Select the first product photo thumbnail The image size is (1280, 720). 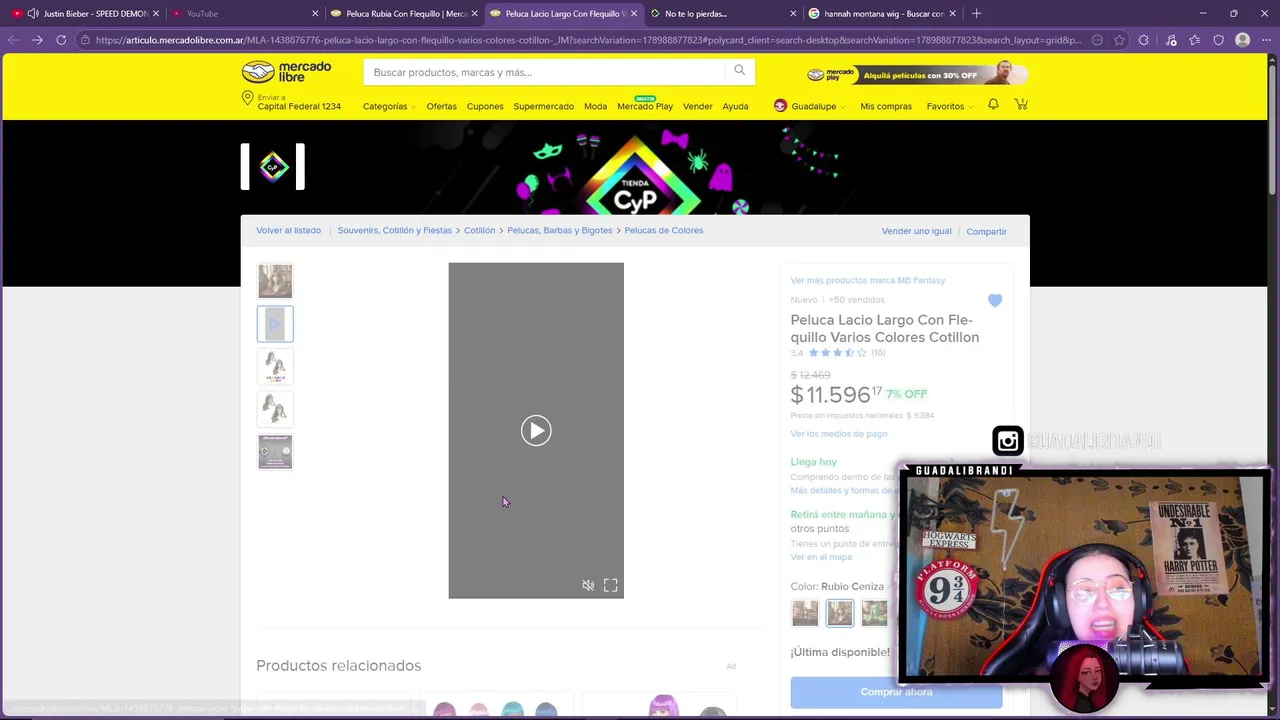coord(275,281)
